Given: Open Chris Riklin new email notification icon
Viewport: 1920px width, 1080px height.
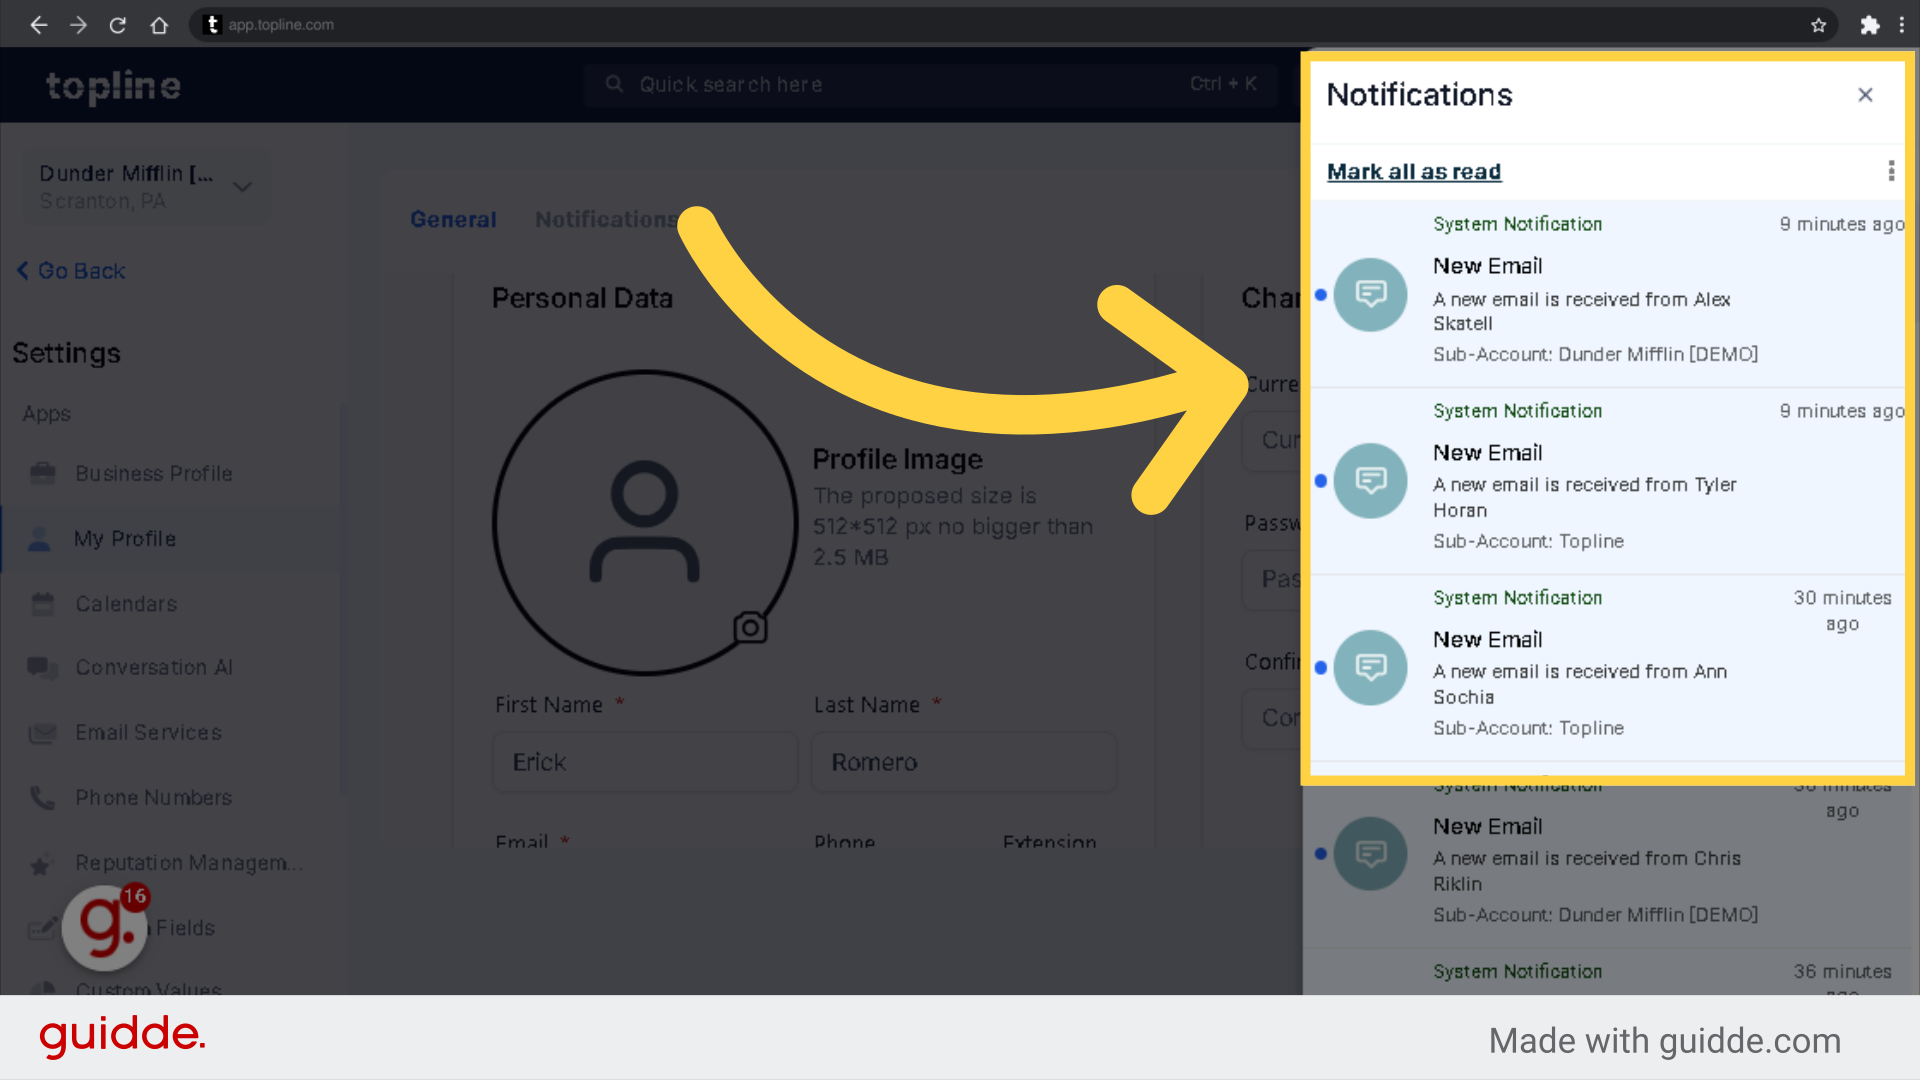Looking at the screenshot, I should coord(1371,854).
